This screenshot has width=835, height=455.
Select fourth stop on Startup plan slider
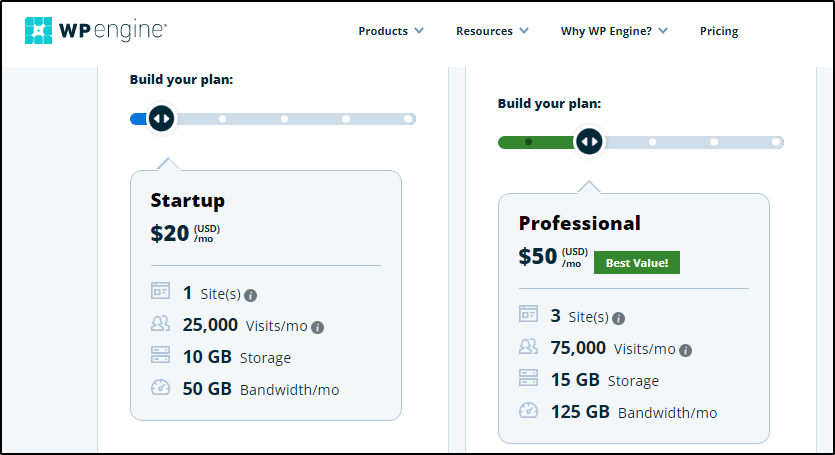tap(346, 119)
